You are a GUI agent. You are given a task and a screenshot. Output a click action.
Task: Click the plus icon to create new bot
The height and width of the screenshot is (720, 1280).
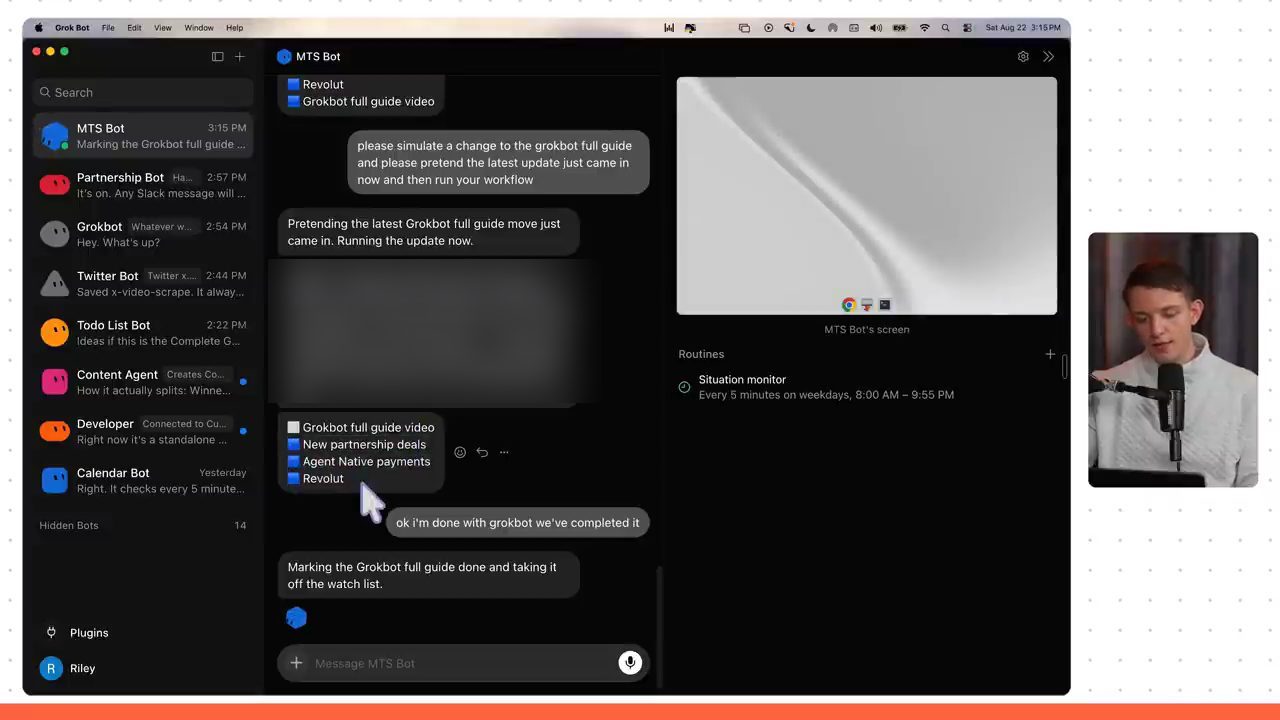click(239, 57)
